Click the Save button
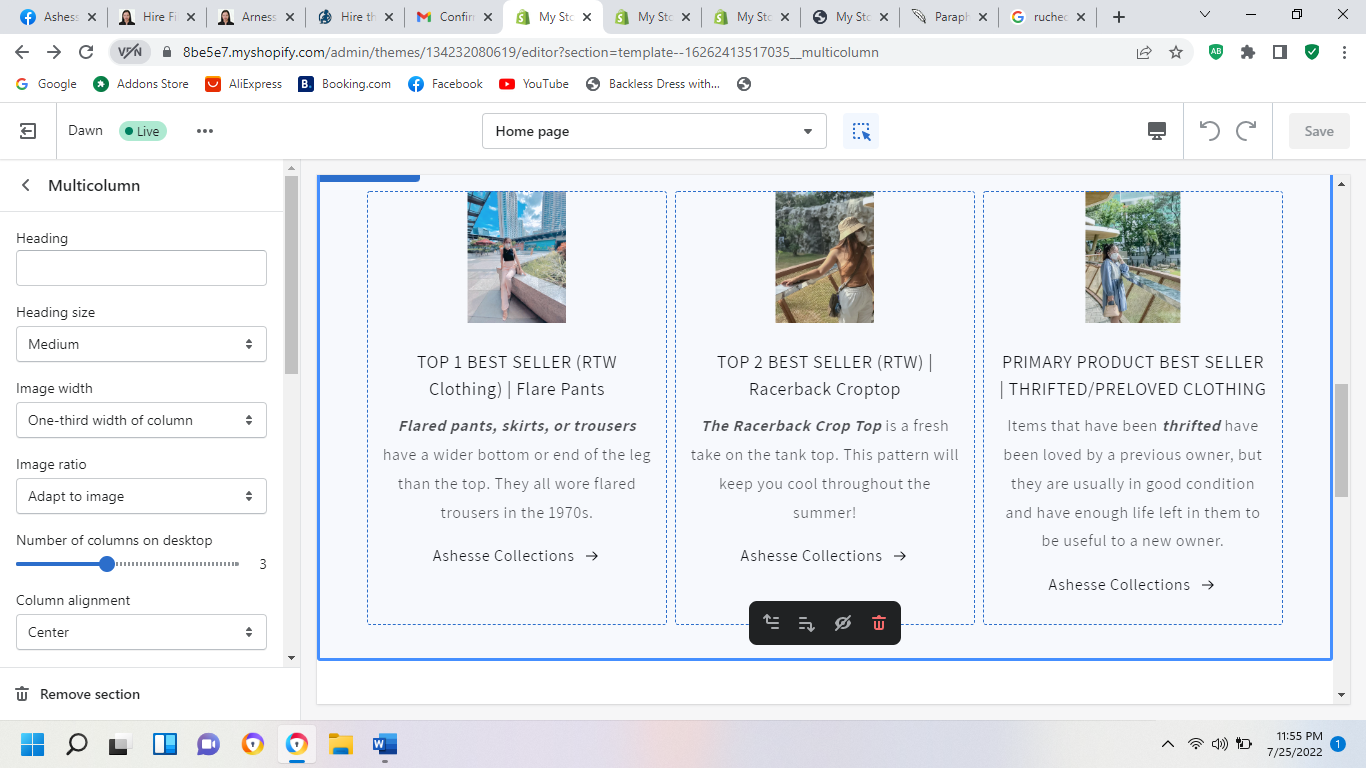Image resolution: width=1366 pixels, height=768 pixels. click(x=1319, y=131)
